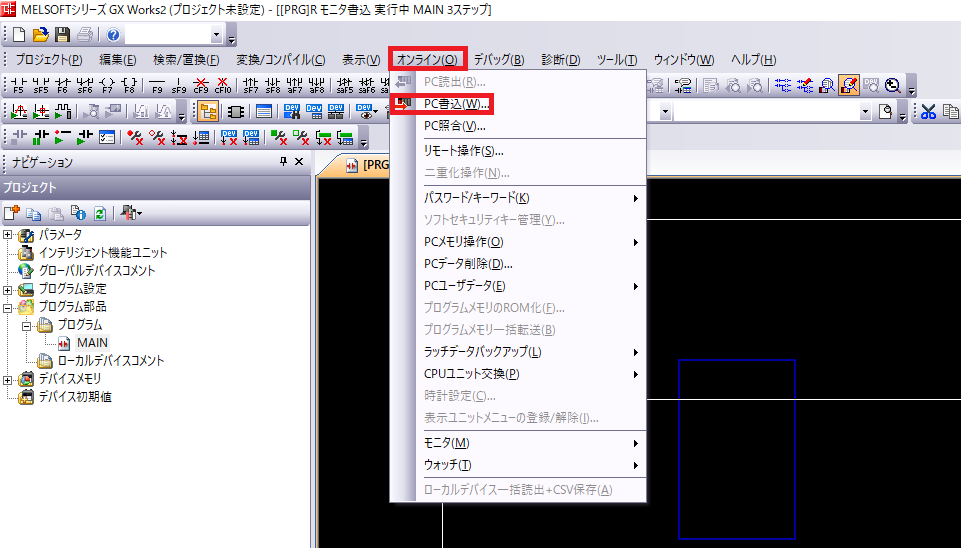Screen dimensions: 961x548
Task: Open the デバッグ(B) menu
Action: click(499, 59)
